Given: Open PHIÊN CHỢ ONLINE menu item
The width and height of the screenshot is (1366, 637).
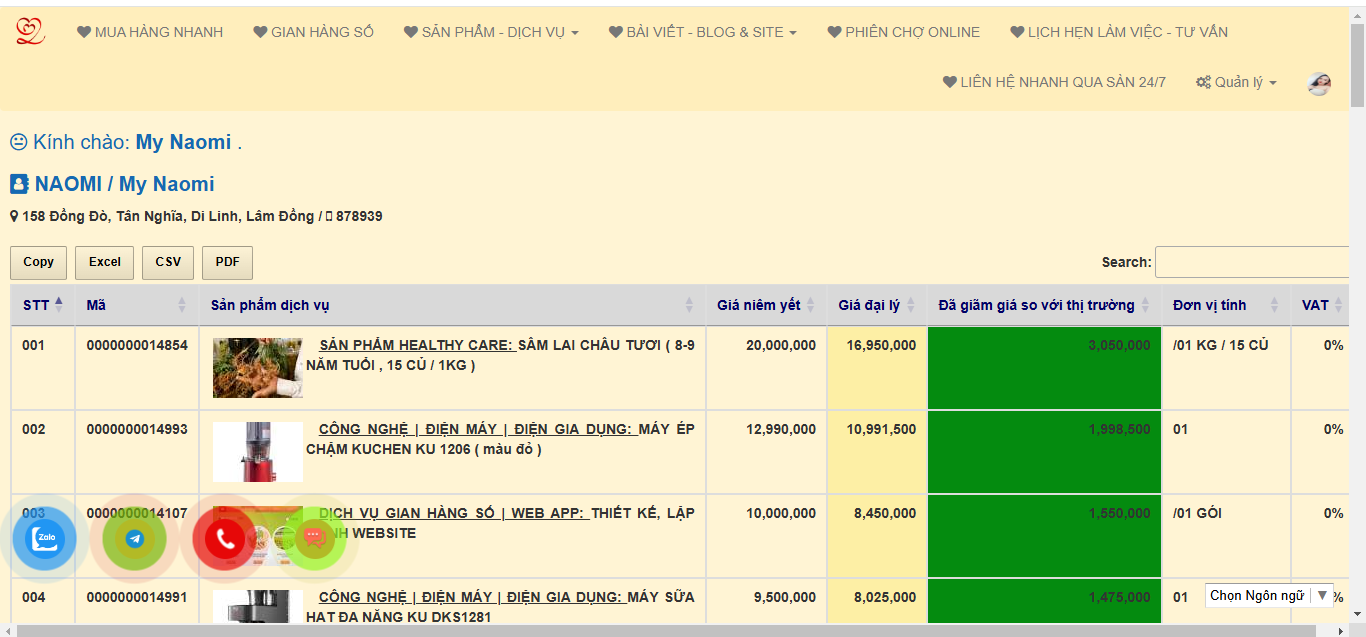Looking at the screenshot, I should click(x=903, y=32).
